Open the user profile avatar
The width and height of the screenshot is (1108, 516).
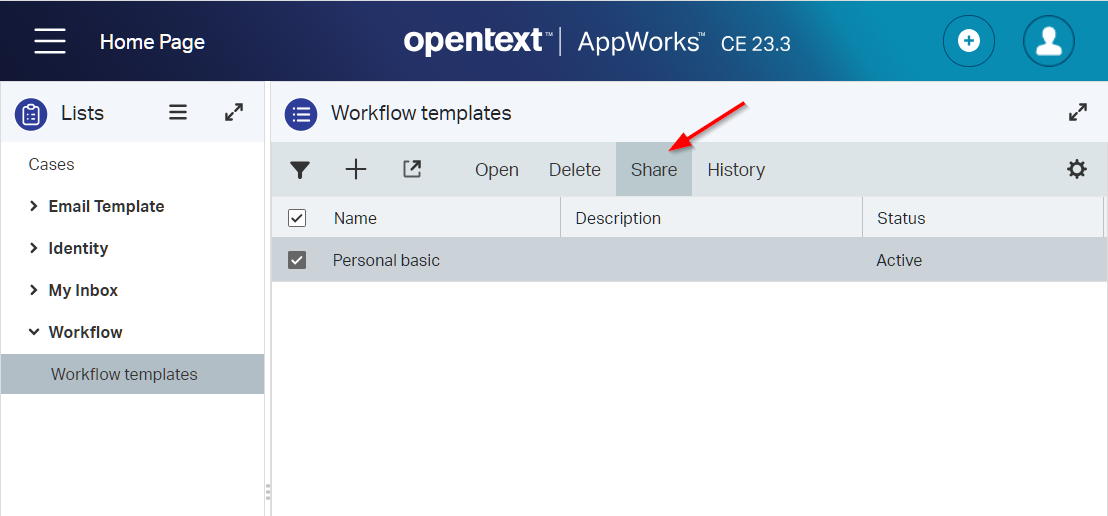click(1048, 41)
